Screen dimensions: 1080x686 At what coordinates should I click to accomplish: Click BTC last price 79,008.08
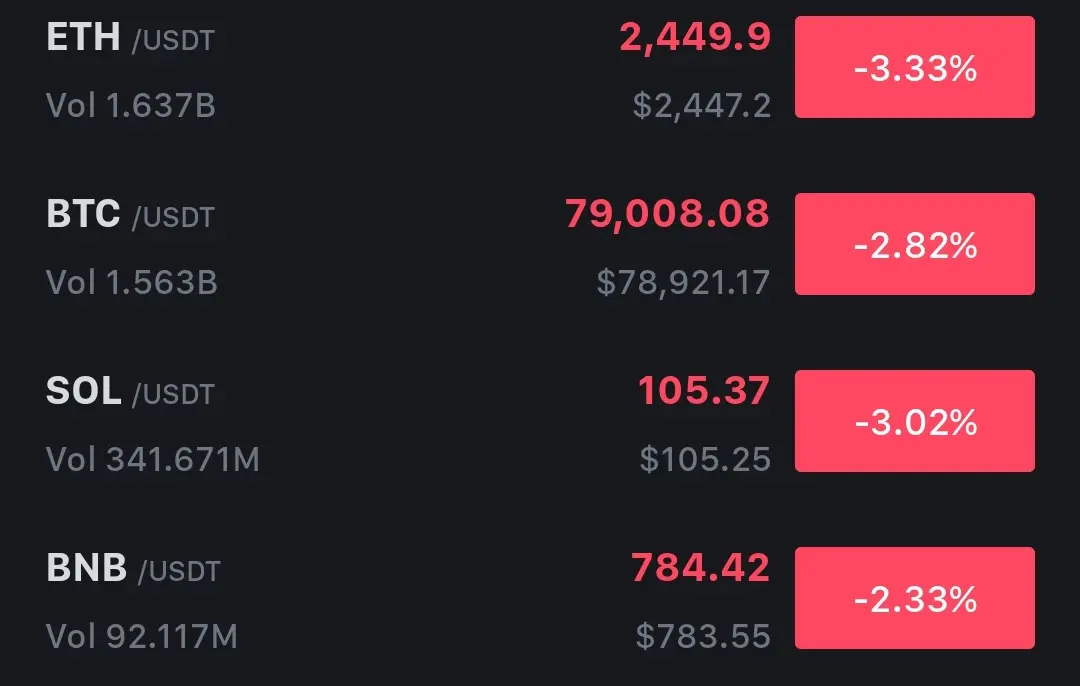tap(667, 214)
